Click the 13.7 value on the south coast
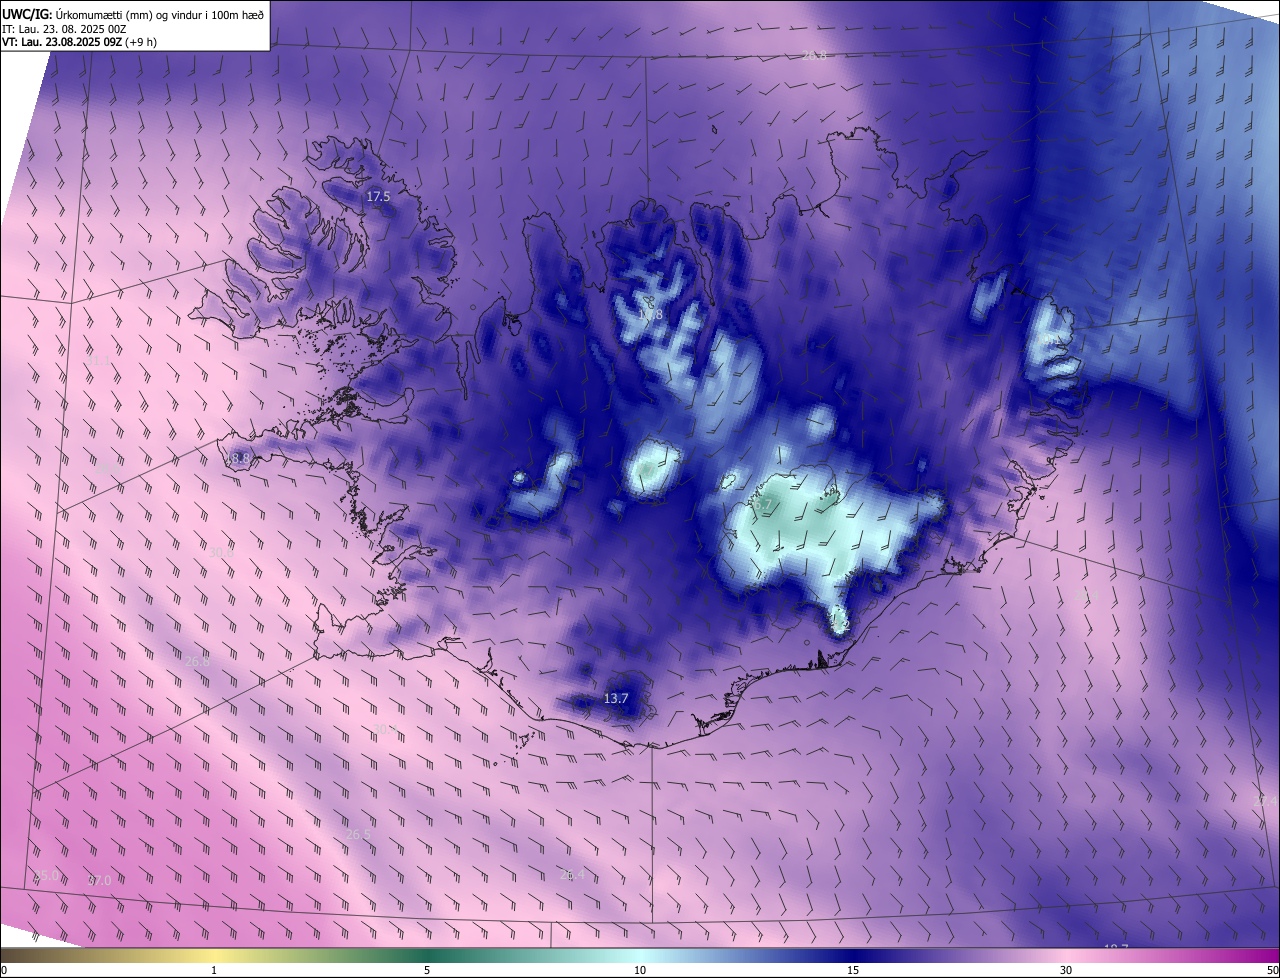Image resolution: width=1280 pixels, height=978 pixels. (x=617, y=698)
